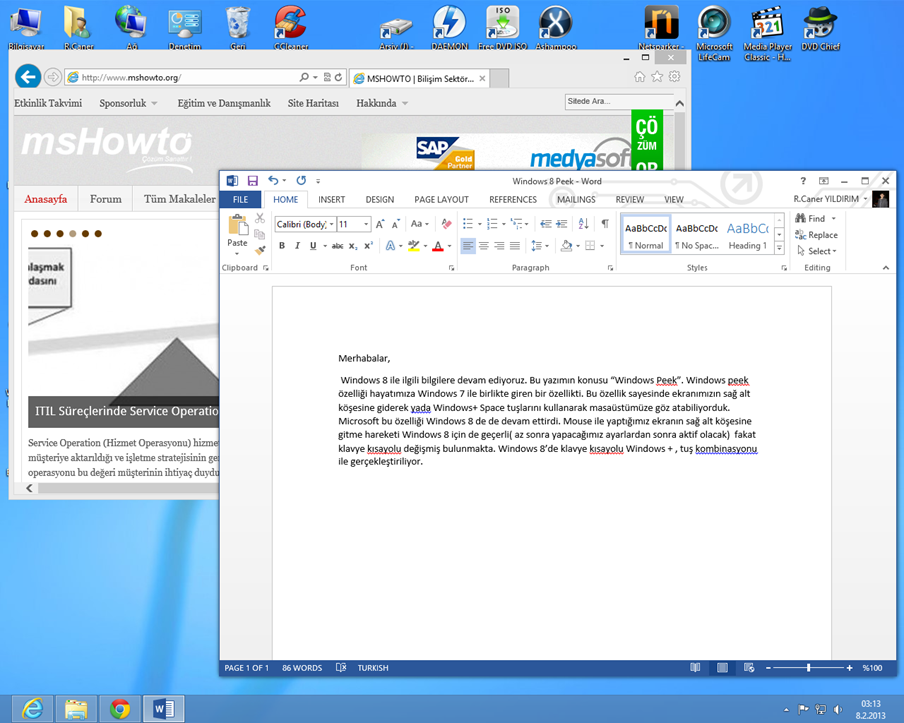Increase font size with the Grow Font icon

pyautogui.click(x=380, y=224)
